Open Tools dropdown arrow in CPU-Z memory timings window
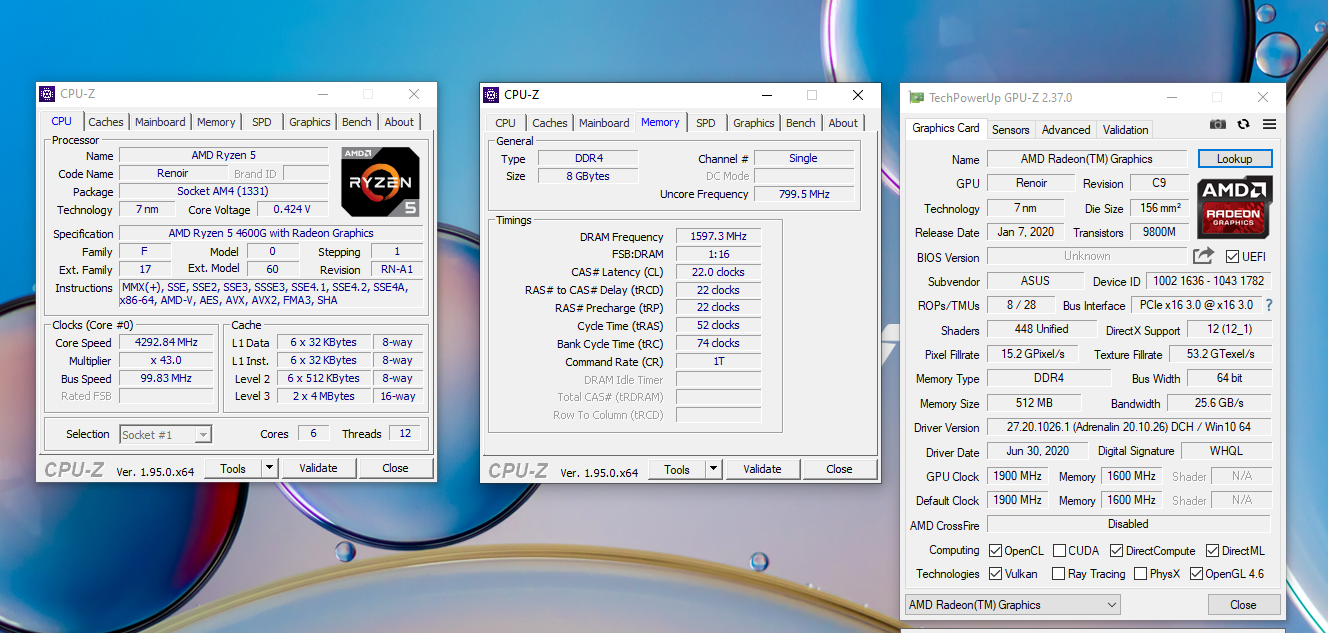The height and width of the screenshot is (633, 1328). 713,469
